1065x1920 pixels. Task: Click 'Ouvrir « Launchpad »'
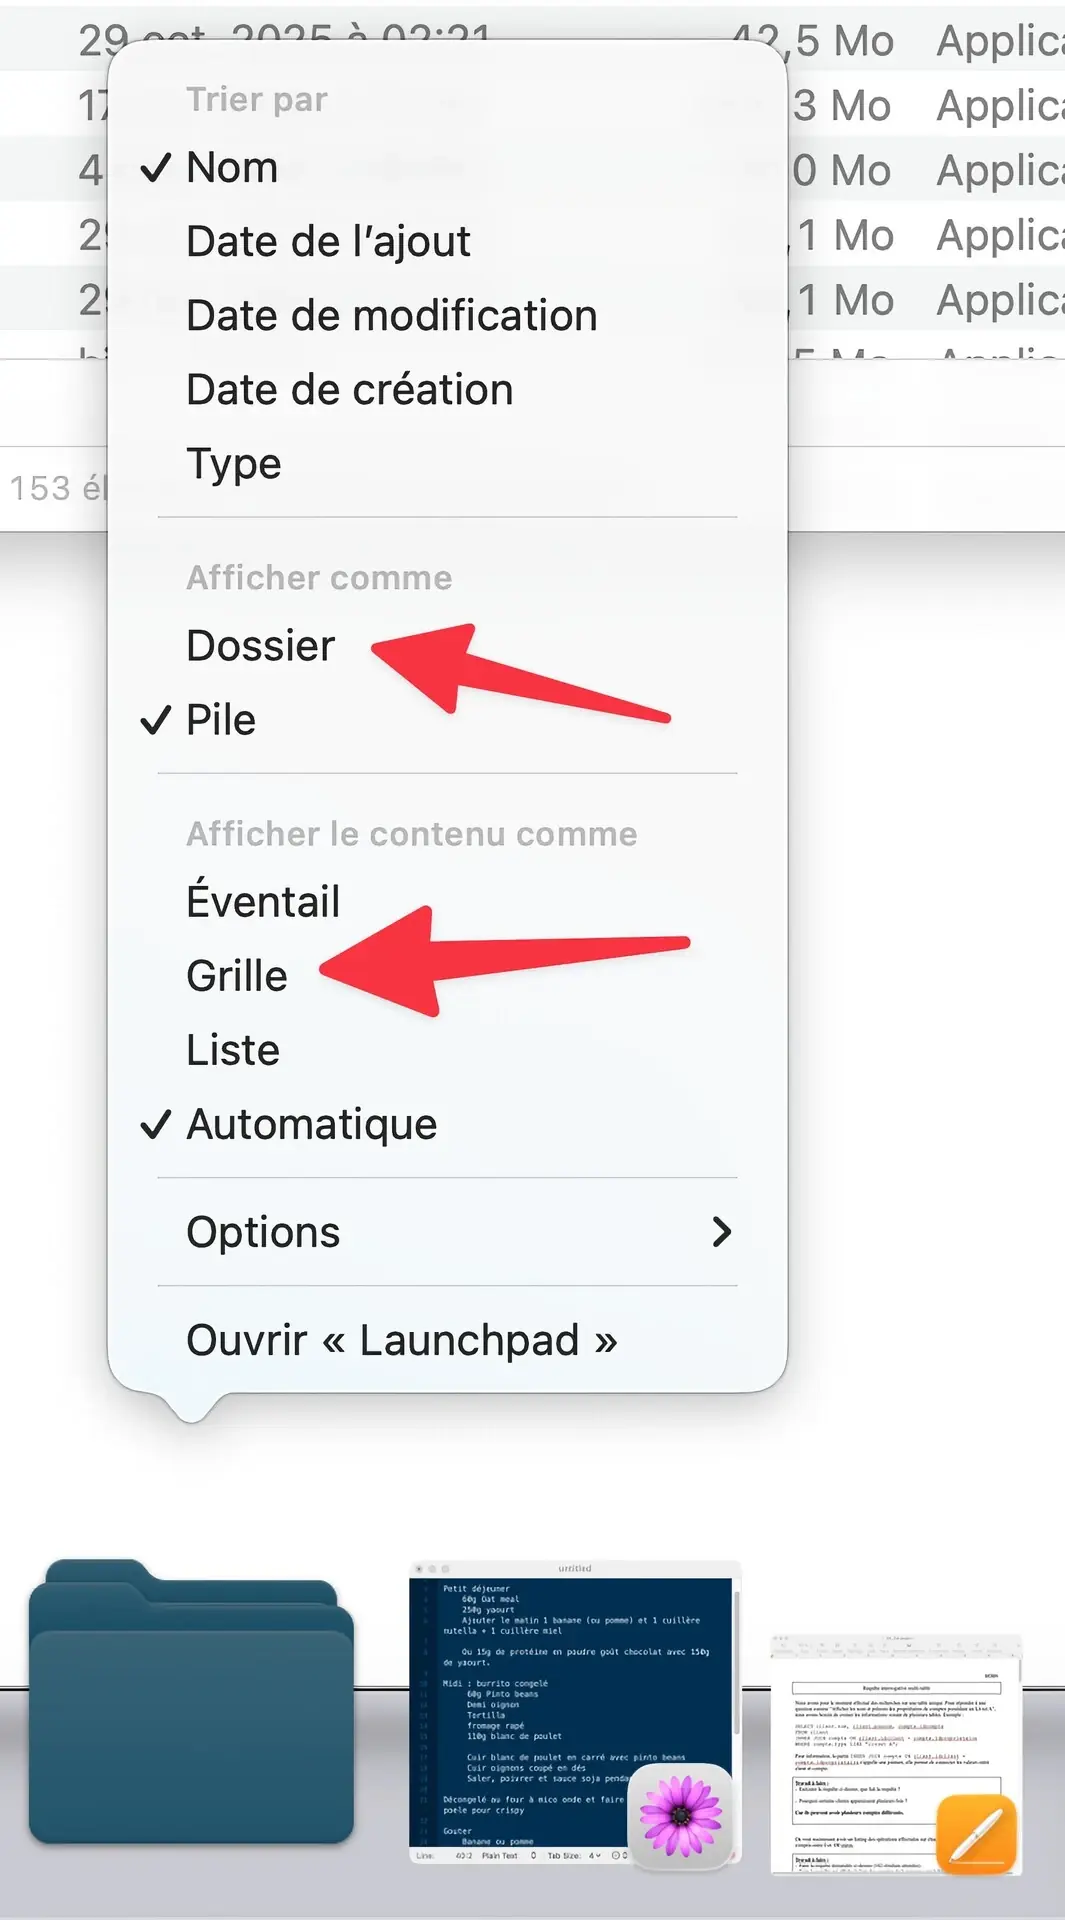coord(401,1339)
